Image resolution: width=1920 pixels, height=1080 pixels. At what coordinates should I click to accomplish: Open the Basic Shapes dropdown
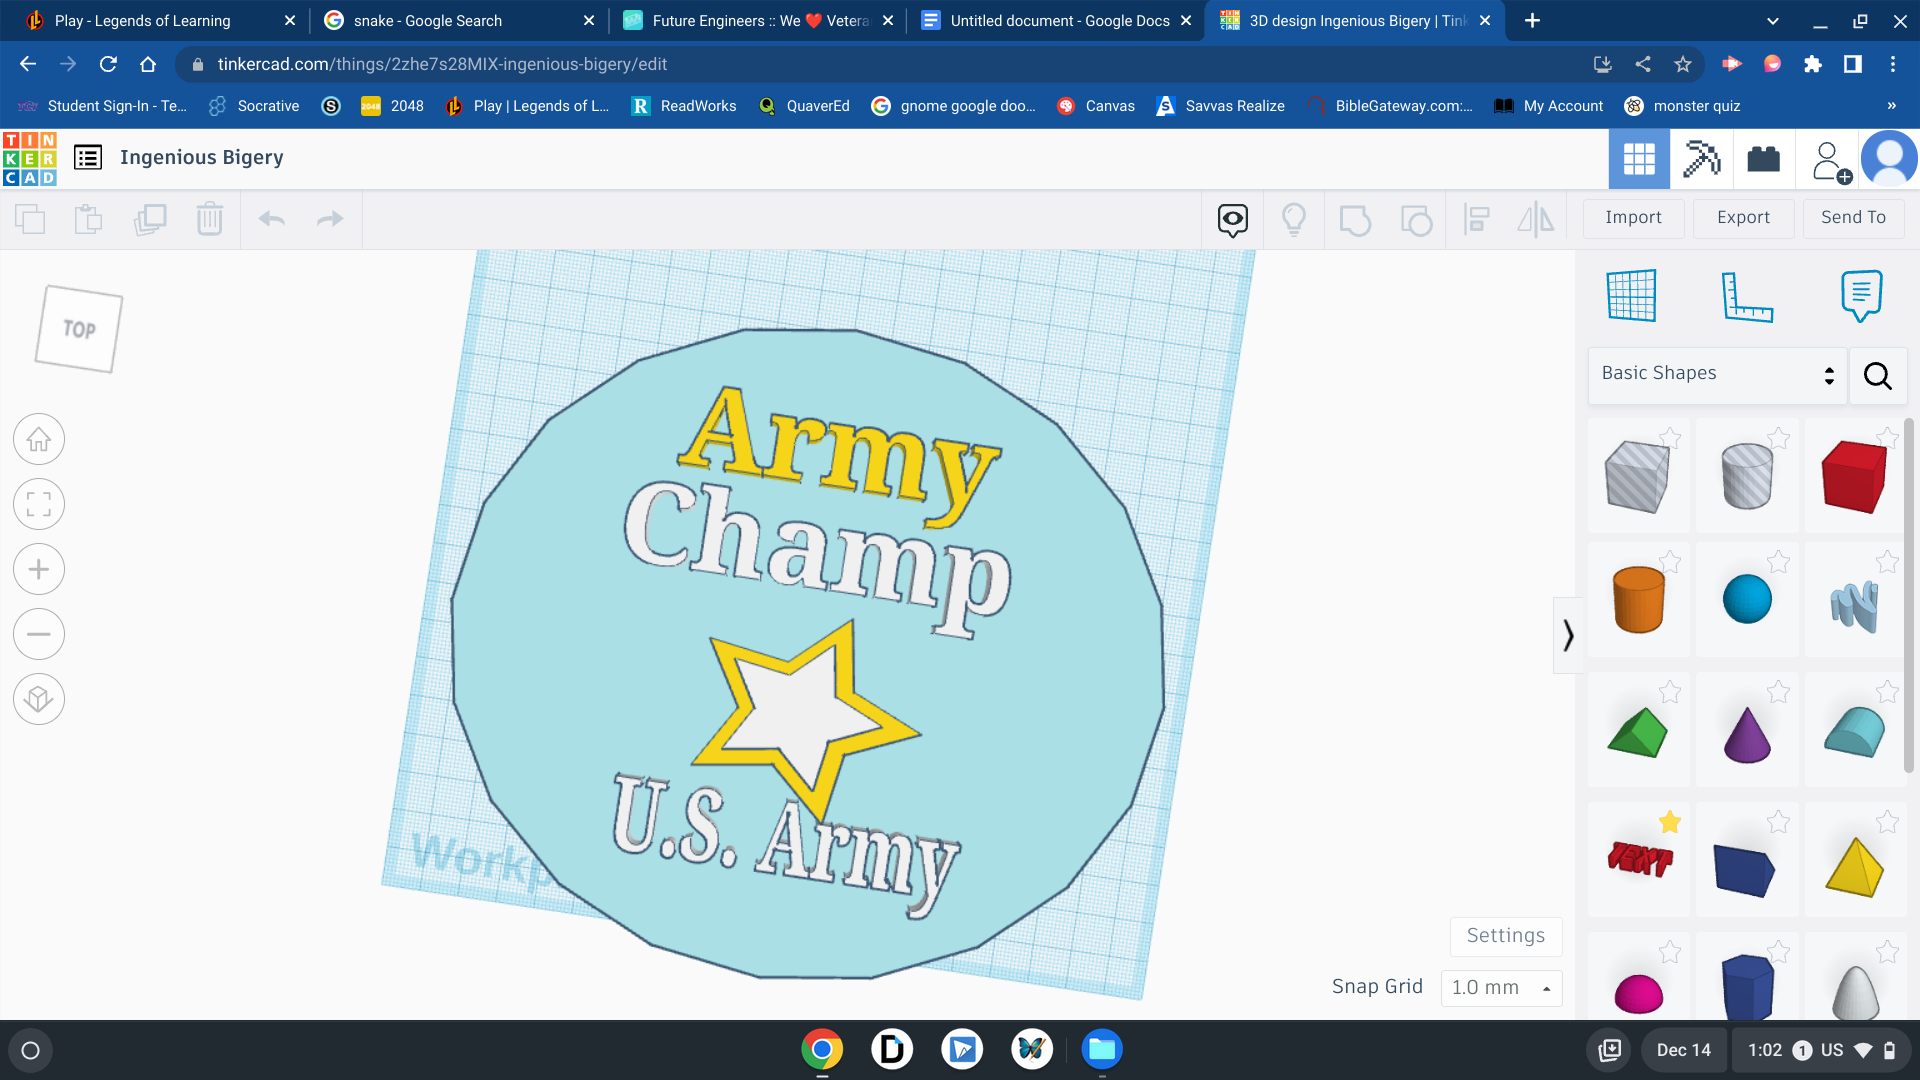[1717, 374]
